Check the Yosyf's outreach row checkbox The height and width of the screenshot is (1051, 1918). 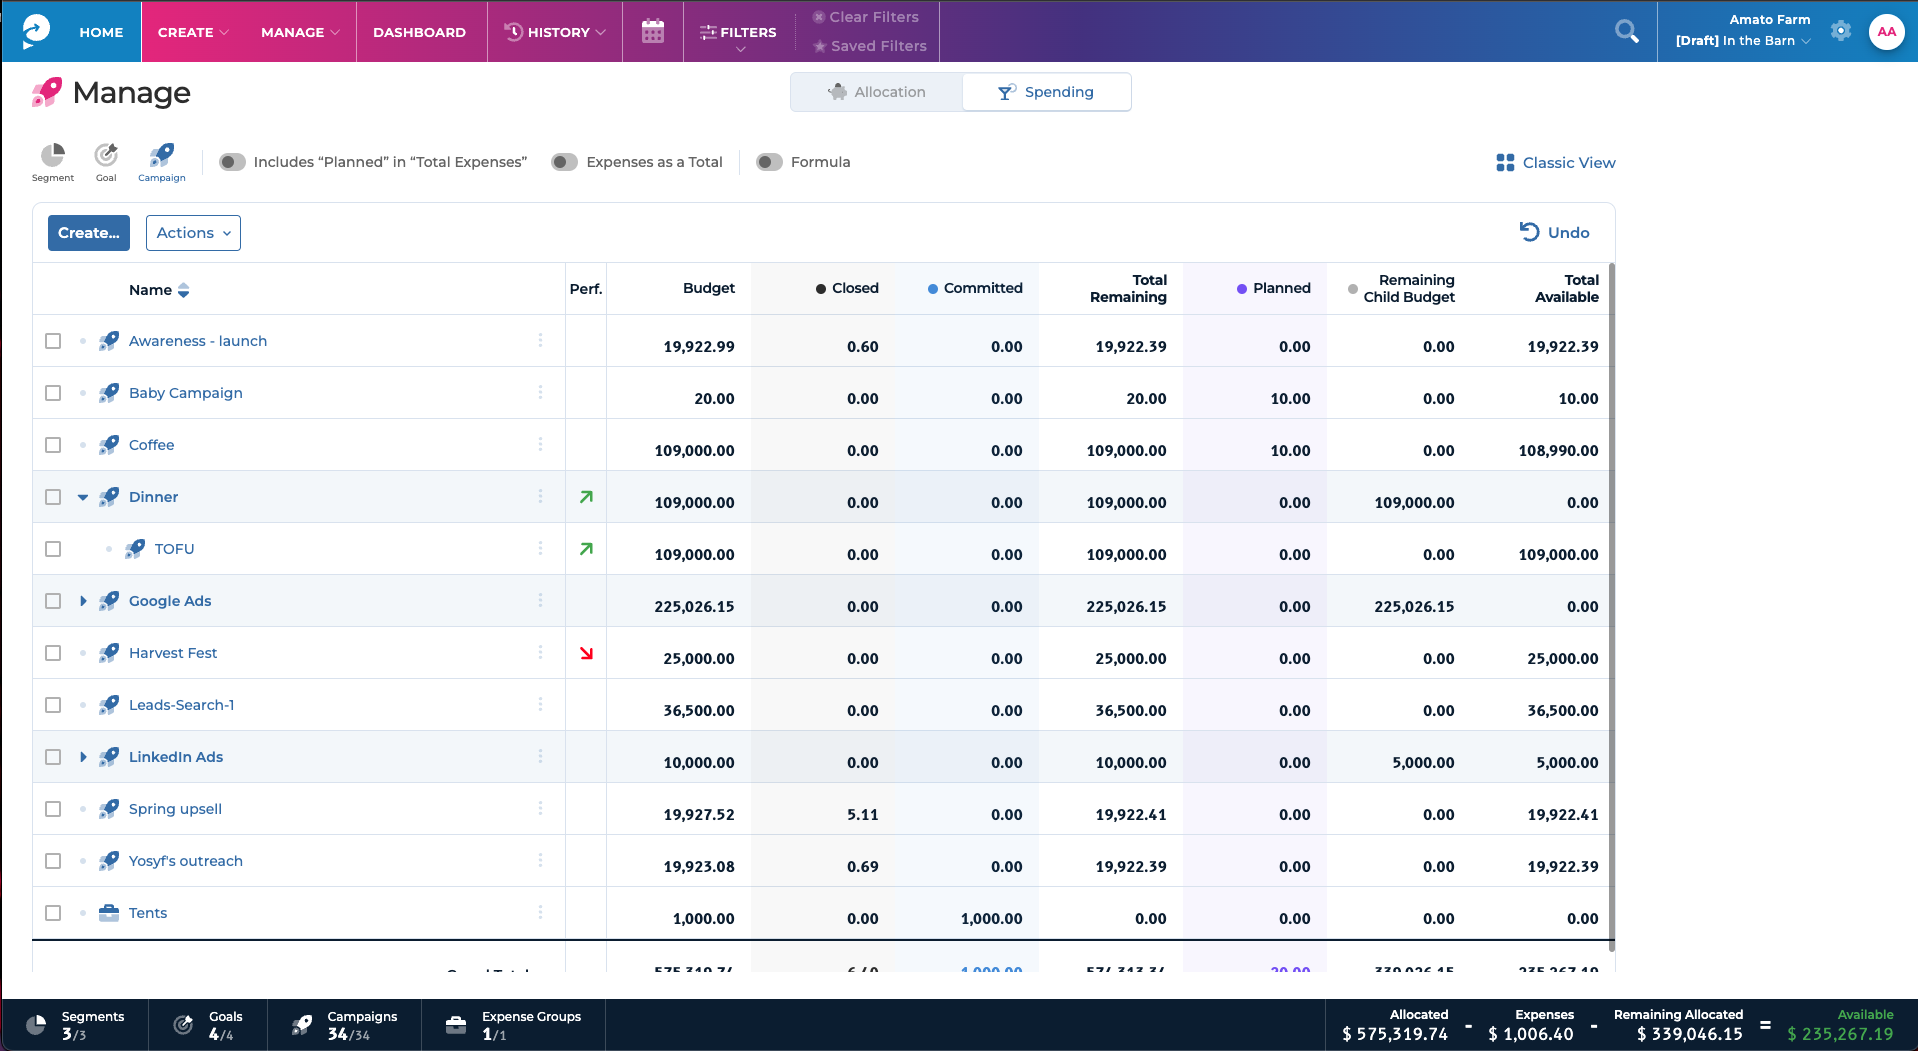[x=53, y=861]
